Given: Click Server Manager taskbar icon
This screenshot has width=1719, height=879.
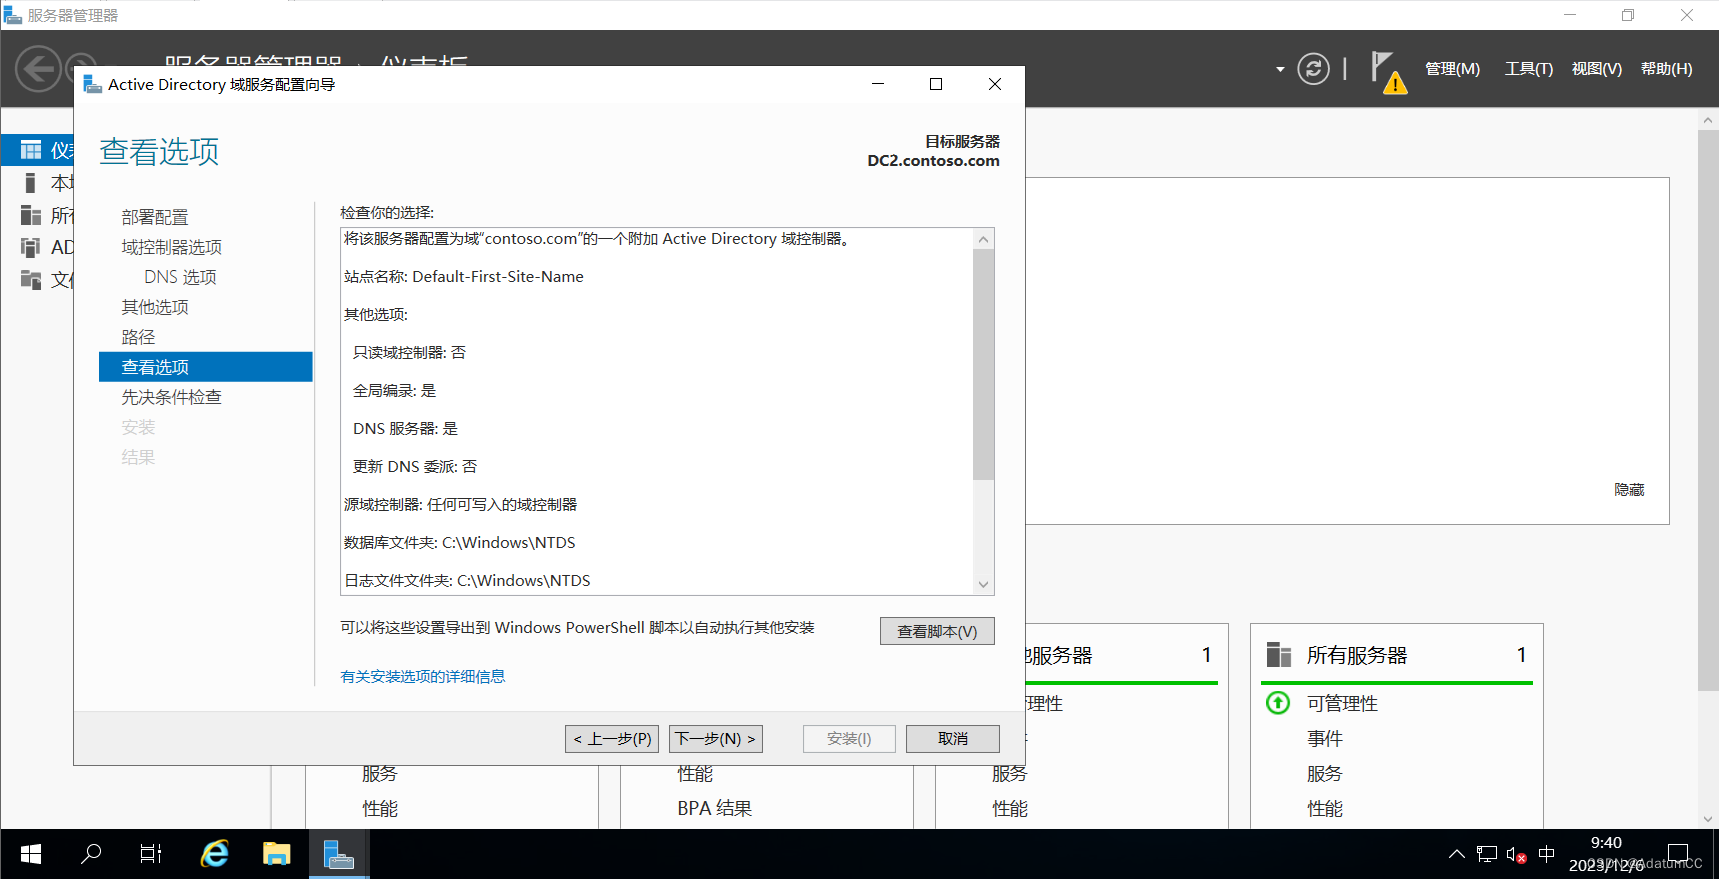Looking at the screenshot, I should click(339, 854).
